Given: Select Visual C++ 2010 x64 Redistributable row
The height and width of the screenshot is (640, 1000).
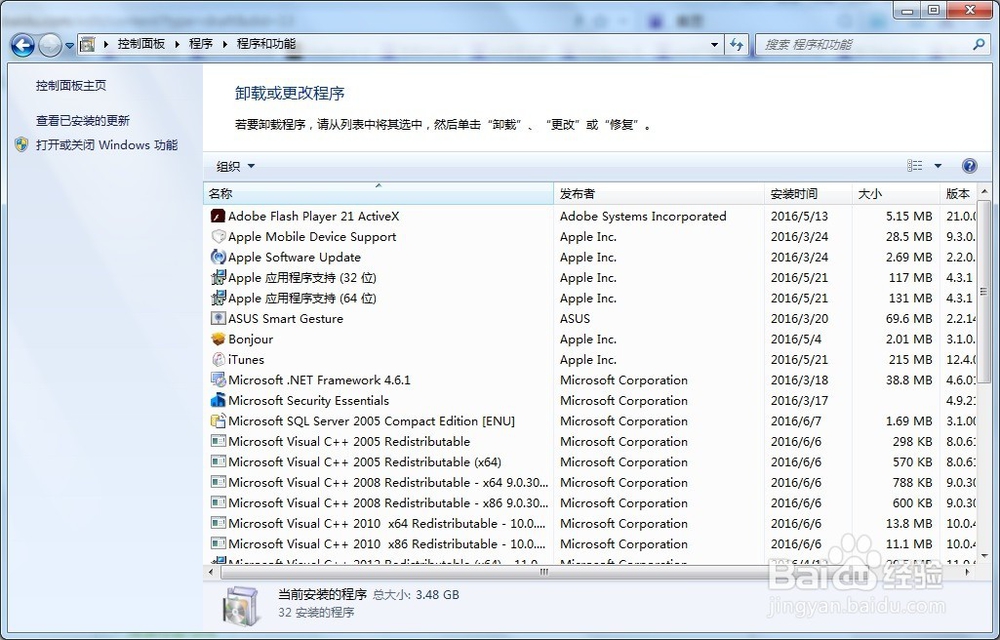Looking at the screenshot, I should point(590,523).
